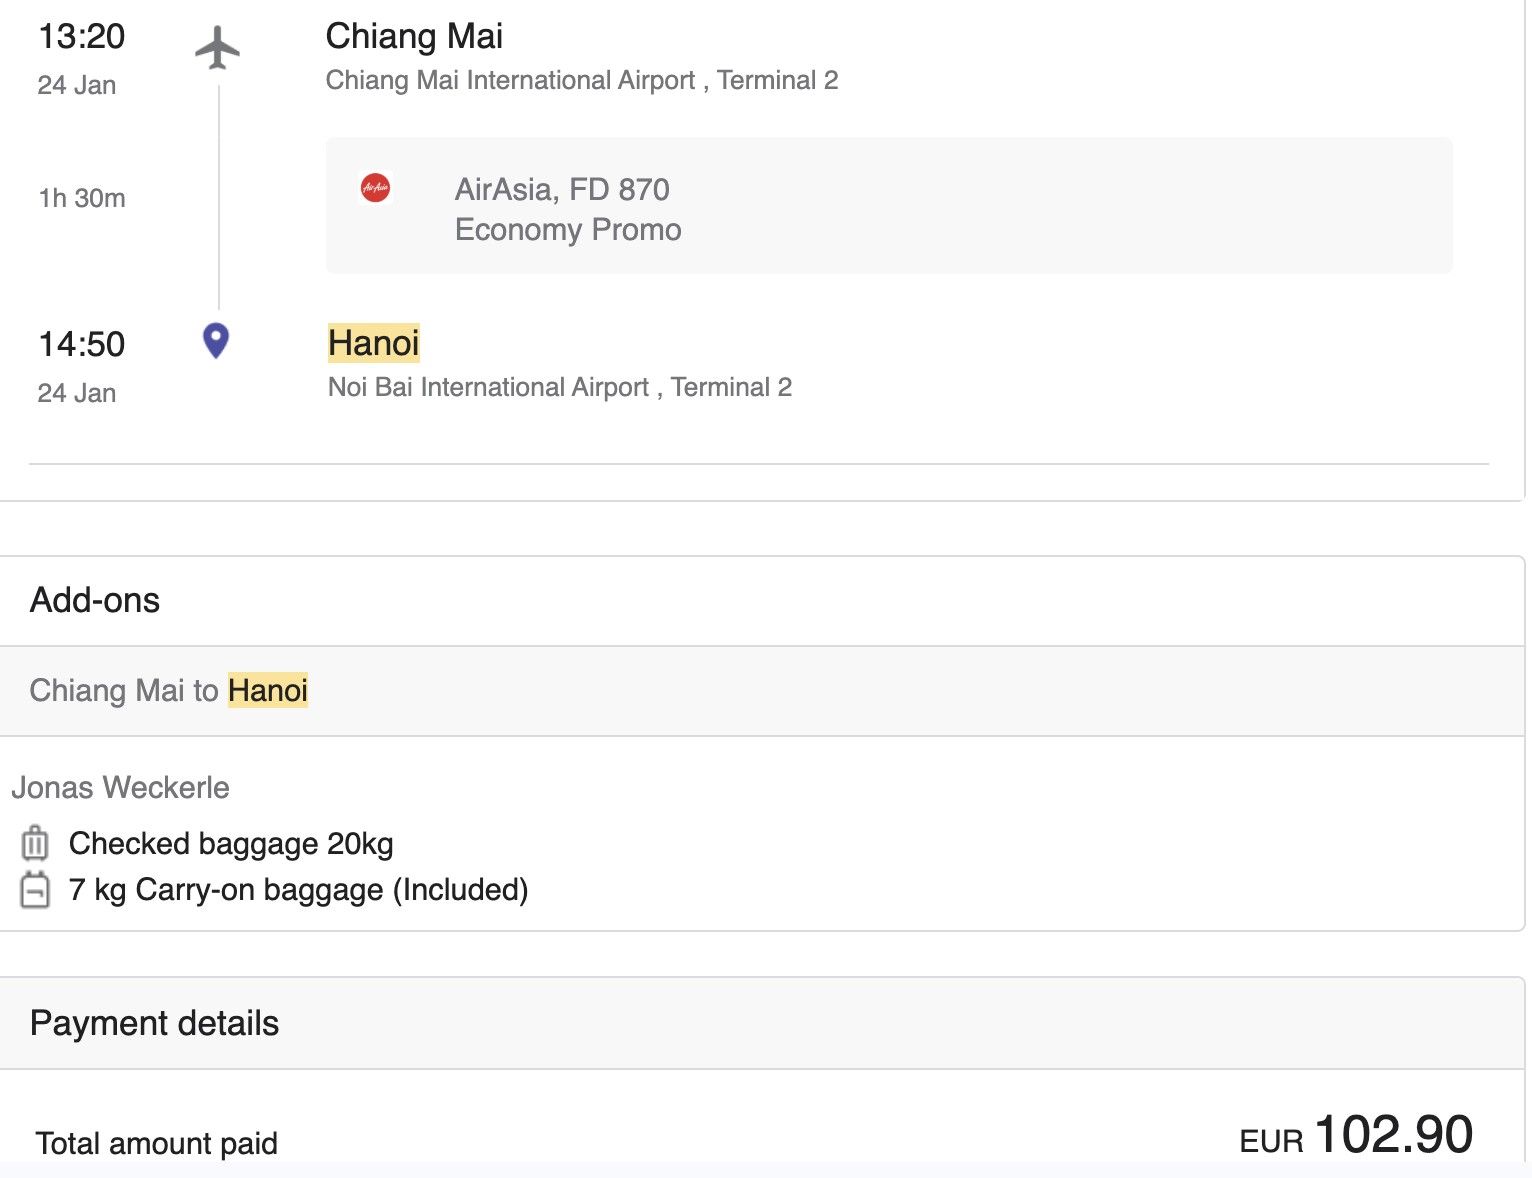This screenshot has width=1532, height=1178.
Task: Click the AirAsia, FD 870 flight number
Action: (x=562, y=189)
